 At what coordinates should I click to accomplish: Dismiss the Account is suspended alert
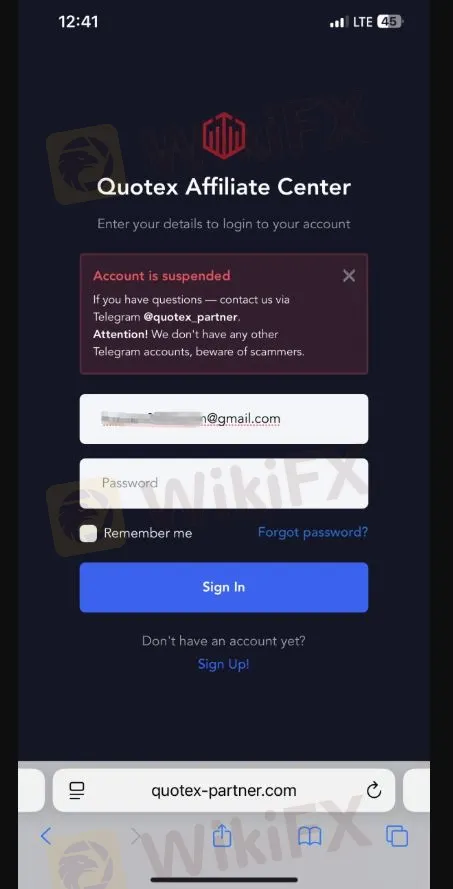click(x=349, y=276)
